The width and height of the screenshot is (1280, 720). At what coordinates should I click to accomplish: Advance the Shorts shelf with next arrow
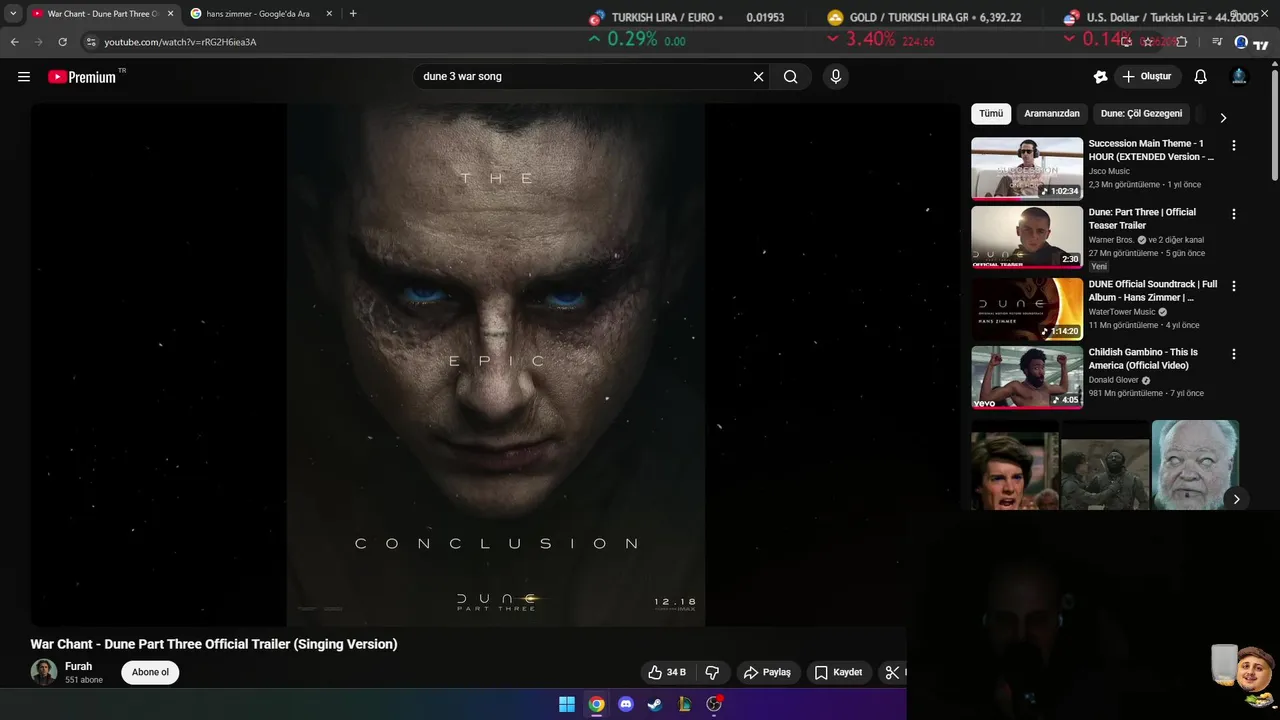coord(1236,499)
